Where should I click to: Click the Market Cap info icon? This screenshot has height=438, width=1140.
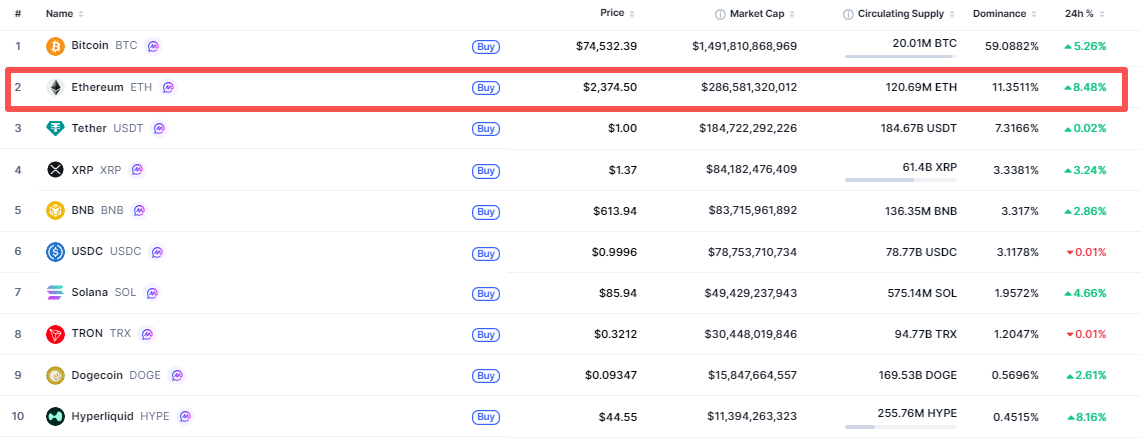pyautogui.click(x=720, y=14)
